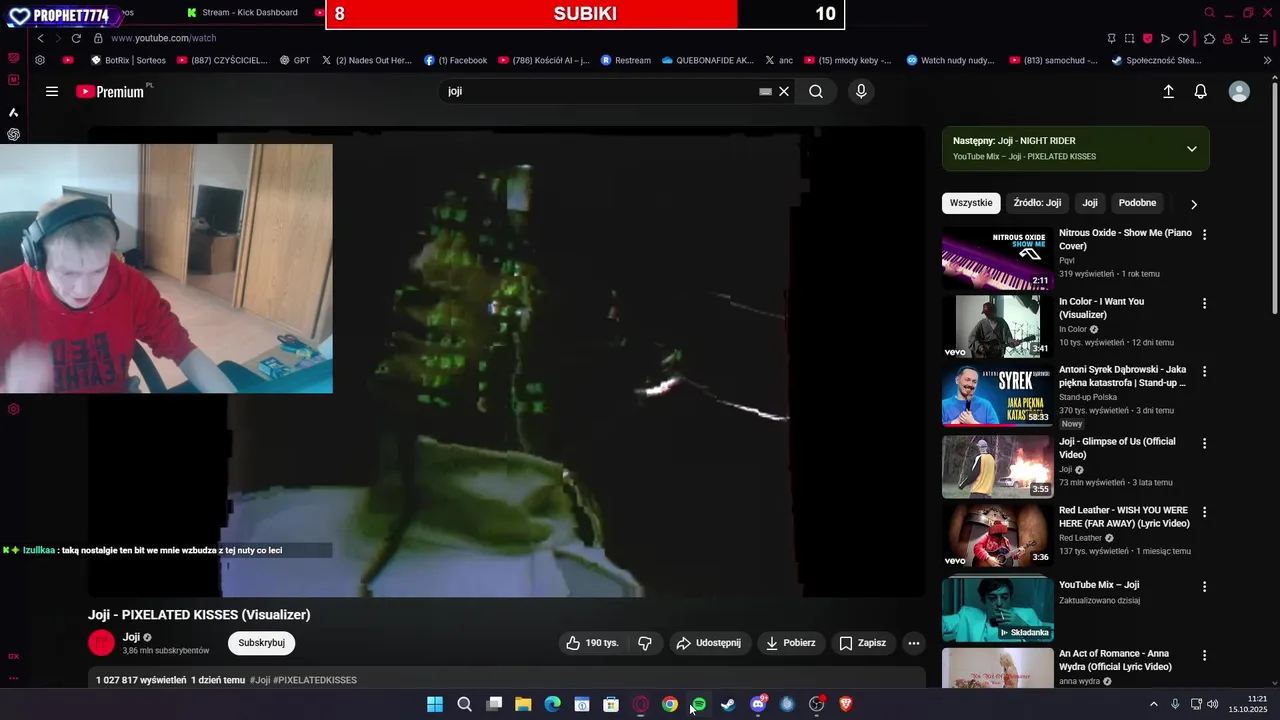Like the video with thumbs up

[593, 643]
